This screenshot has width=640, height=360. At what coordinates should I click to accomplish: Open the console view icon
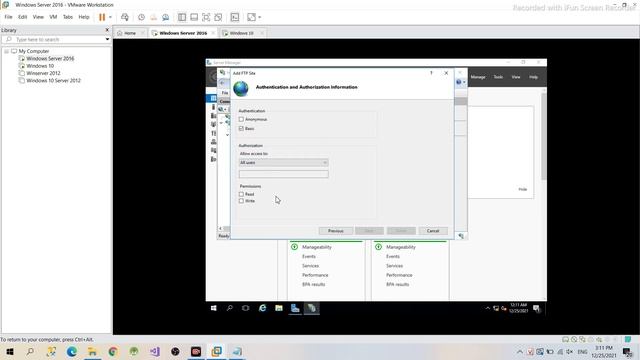235,17
